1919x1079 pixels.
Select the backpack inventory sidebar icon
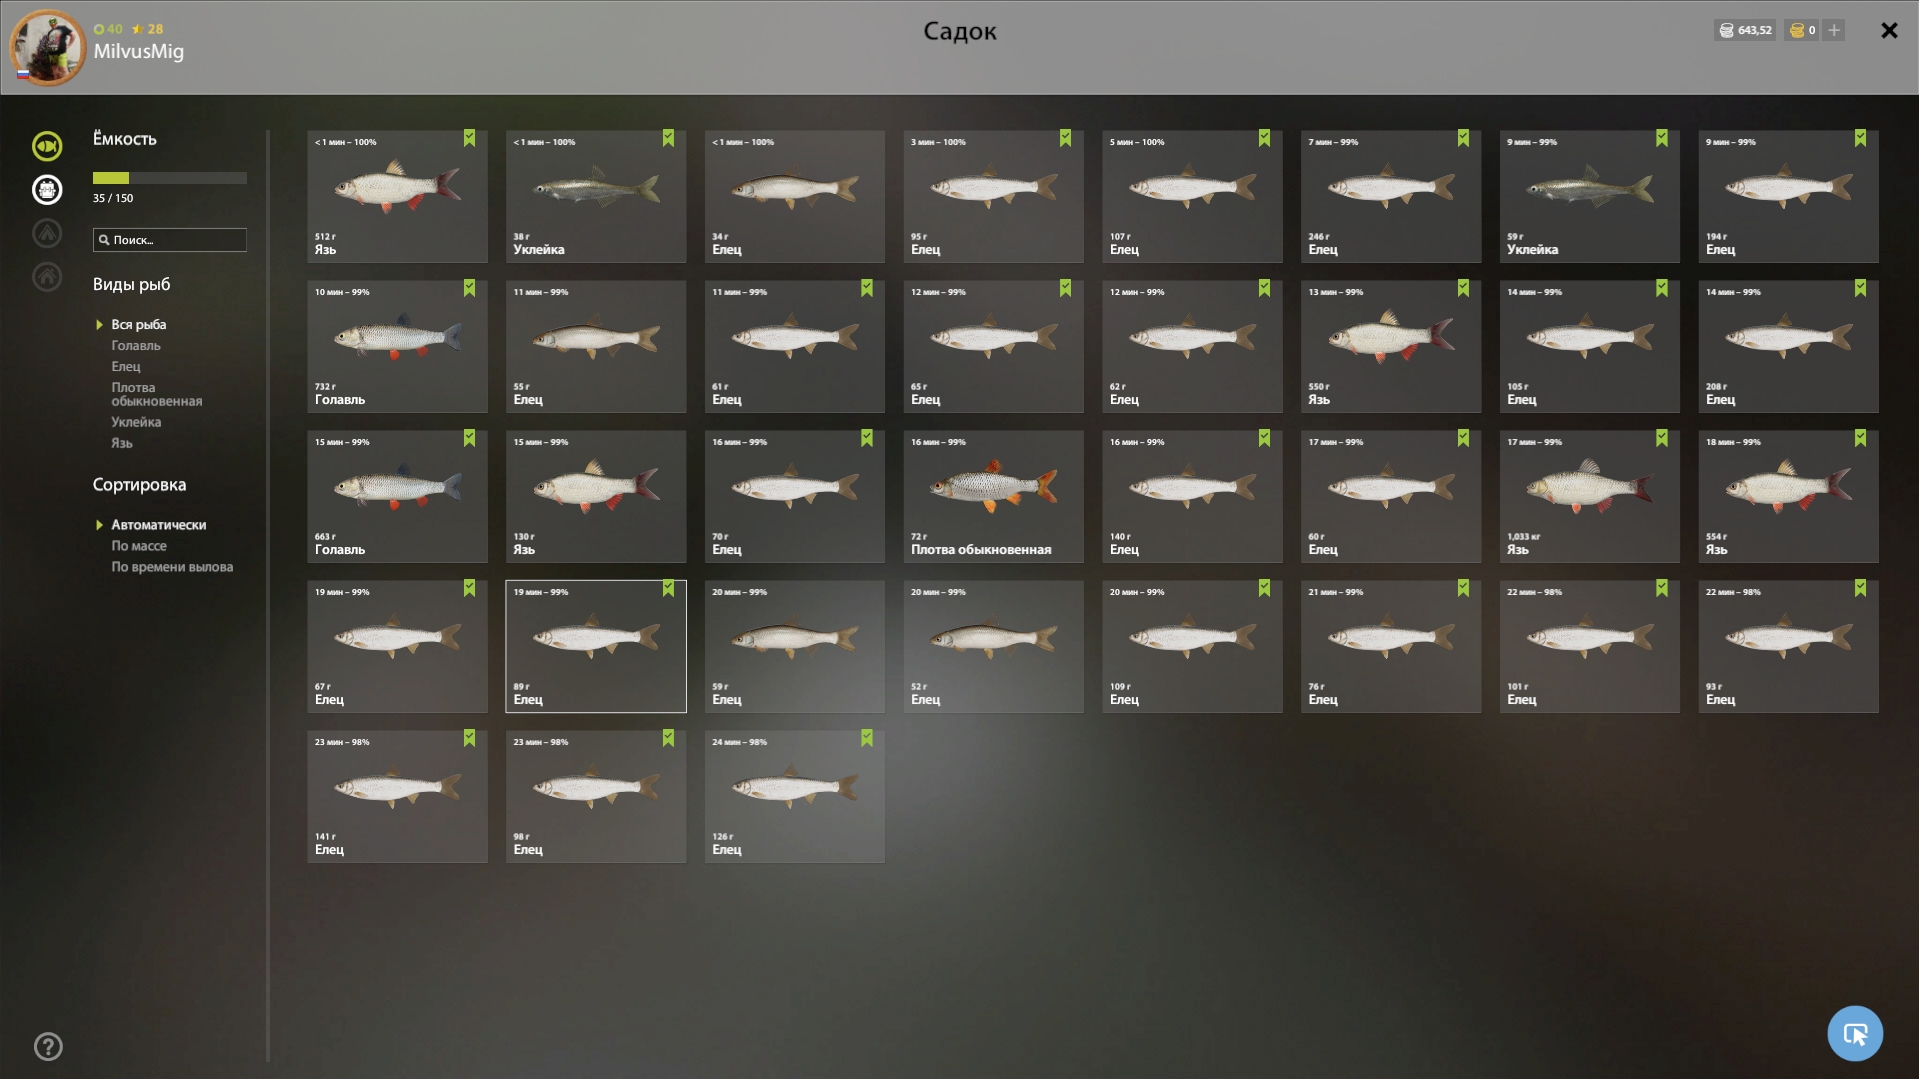(47, 190)
